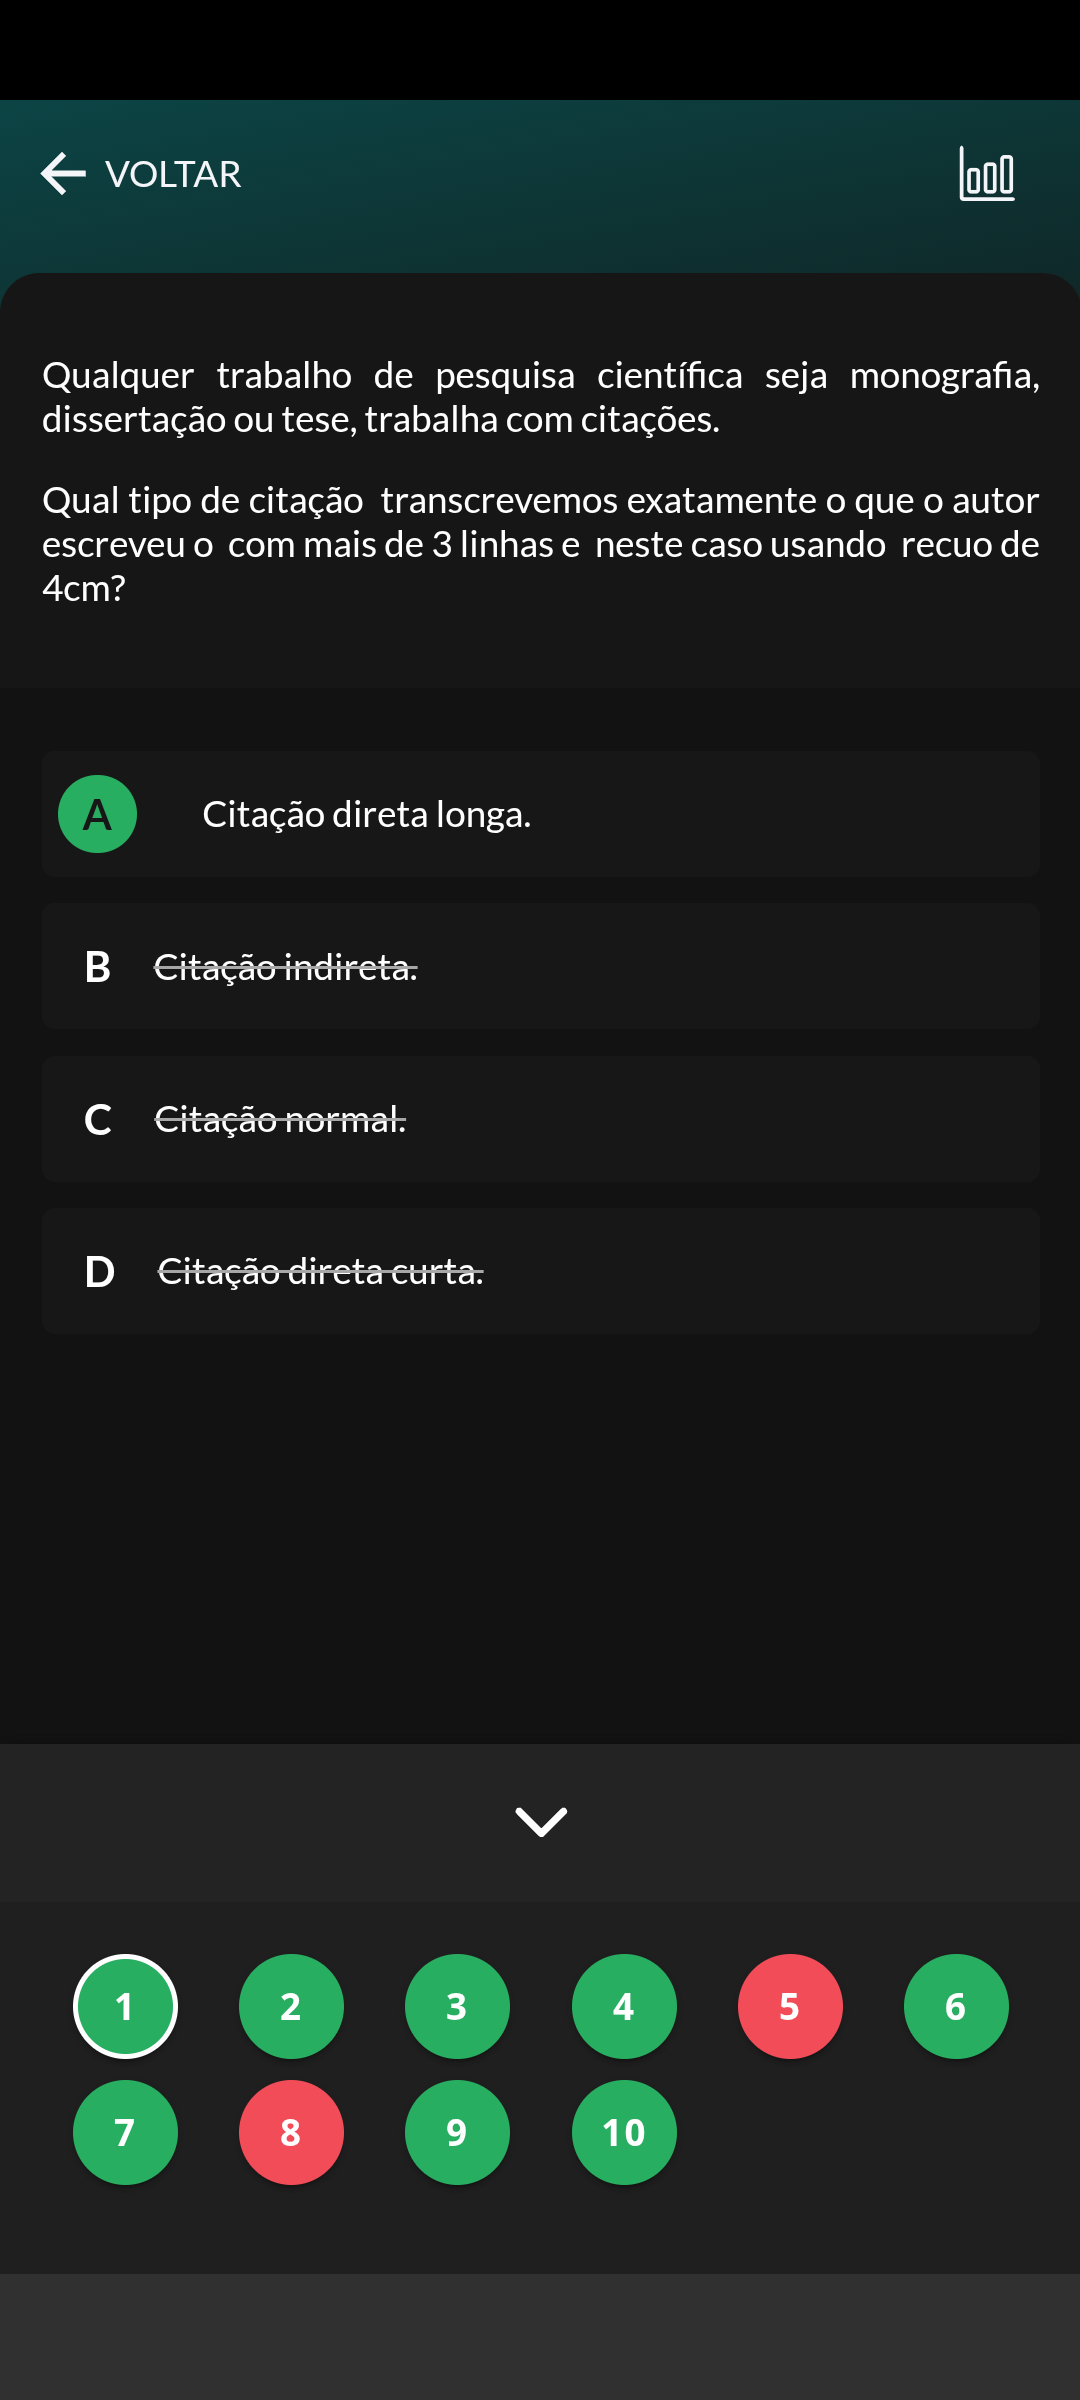The width and height of the screenshot is (1080, 2400).
Task: Pick option C Citação normal
Action: click(x=540, y=1119)
